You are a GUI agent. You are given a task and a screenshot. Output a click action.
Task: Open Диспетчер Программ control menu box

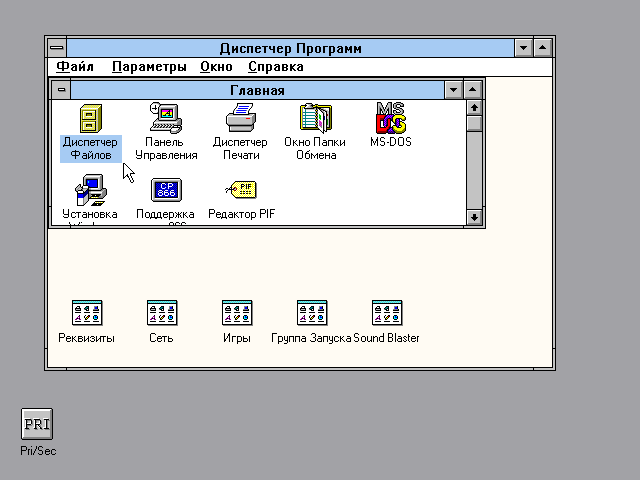click(57, 48)
